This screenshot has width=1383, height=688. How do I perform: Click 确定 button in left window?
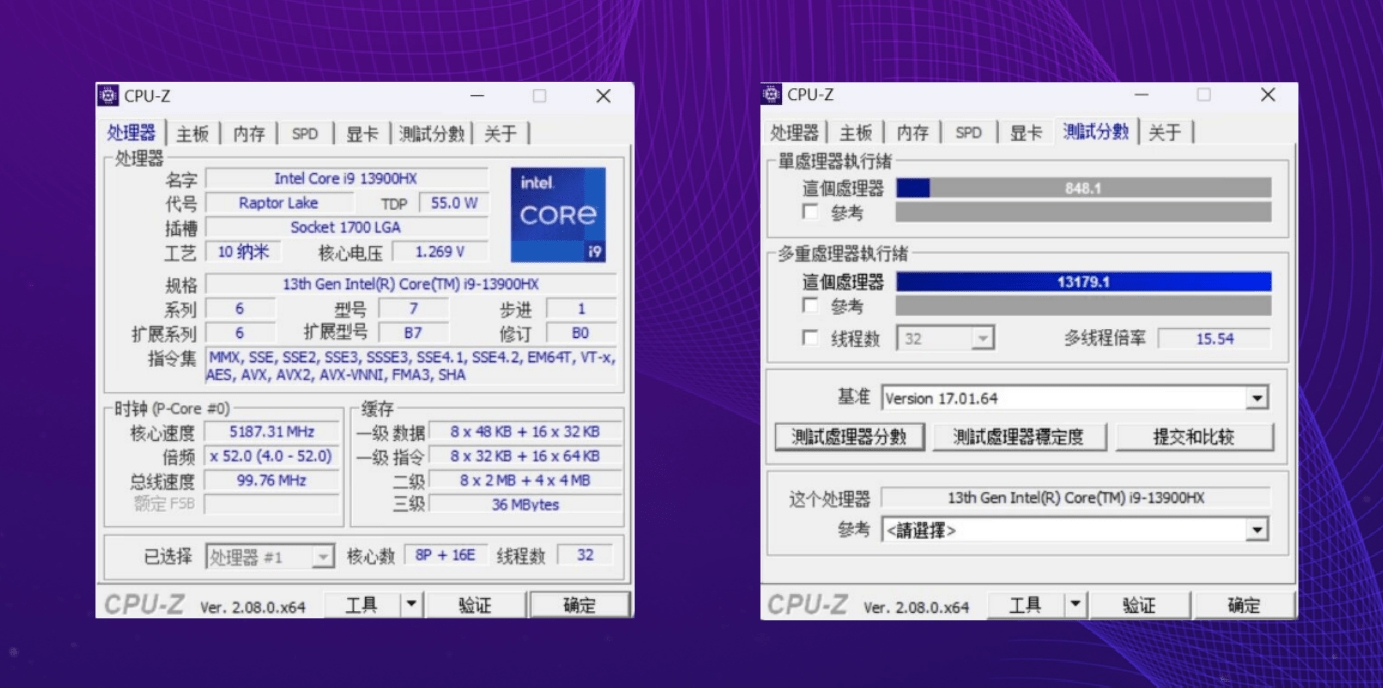pos(580,605)
